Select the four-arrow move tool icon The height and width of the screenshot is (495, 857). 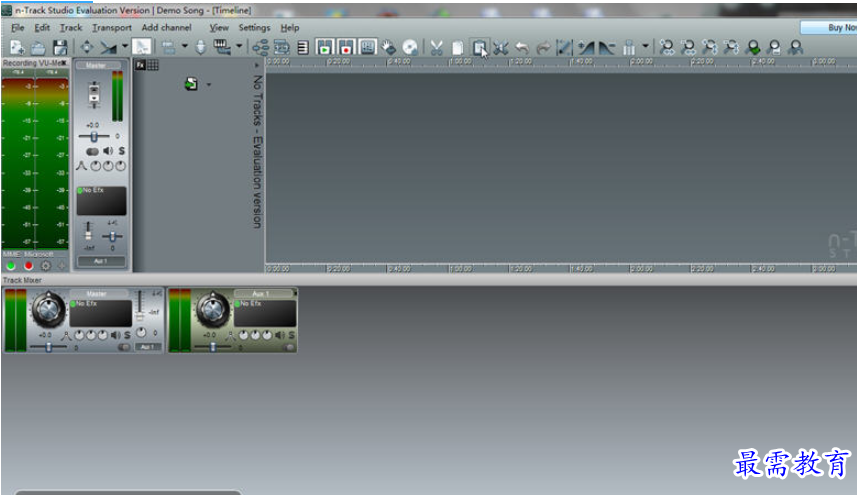(86, 48)
